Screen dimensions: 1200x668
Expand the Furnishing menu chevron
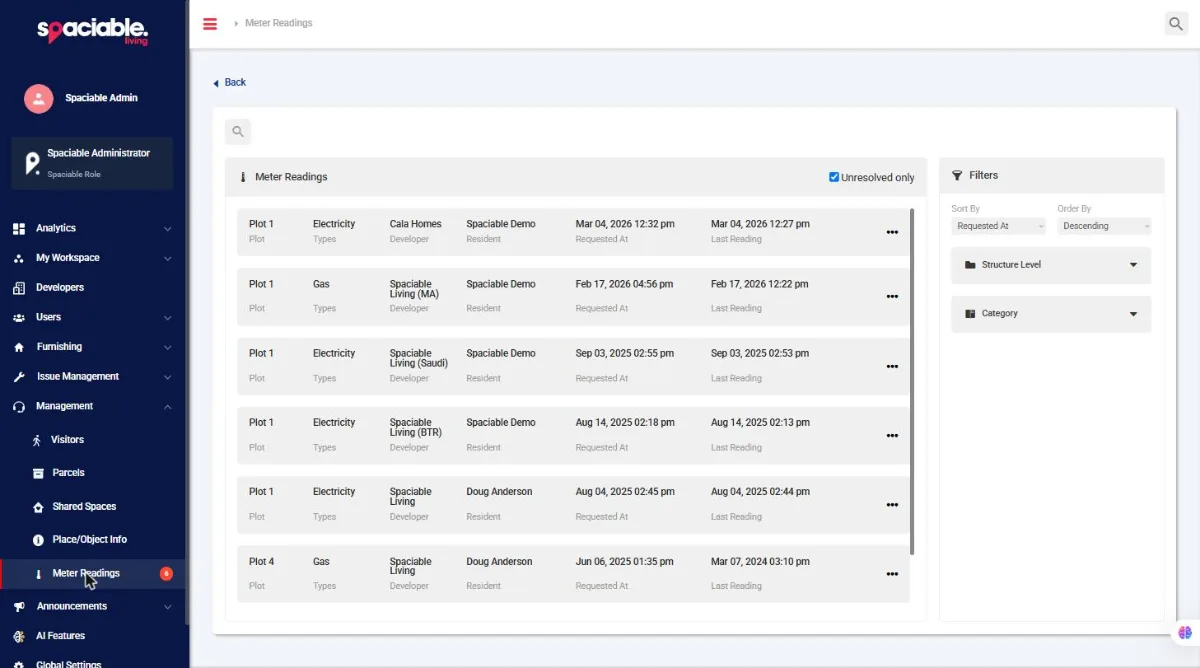pos(168,347)
